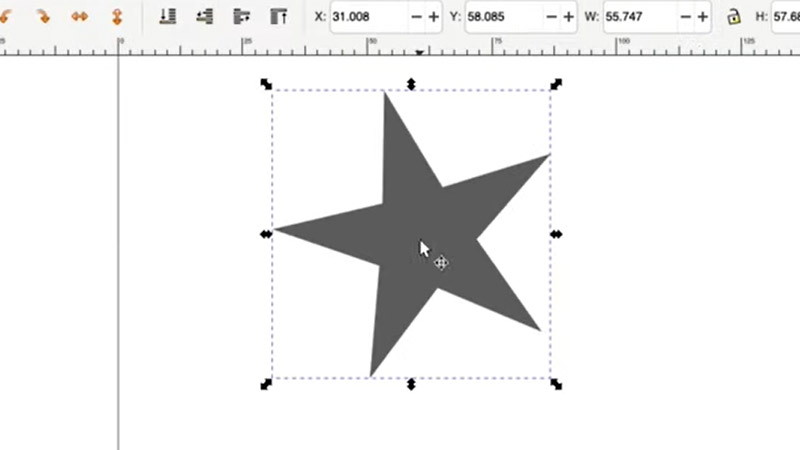Click the top-right corner scale handle

tap(556, 84)
